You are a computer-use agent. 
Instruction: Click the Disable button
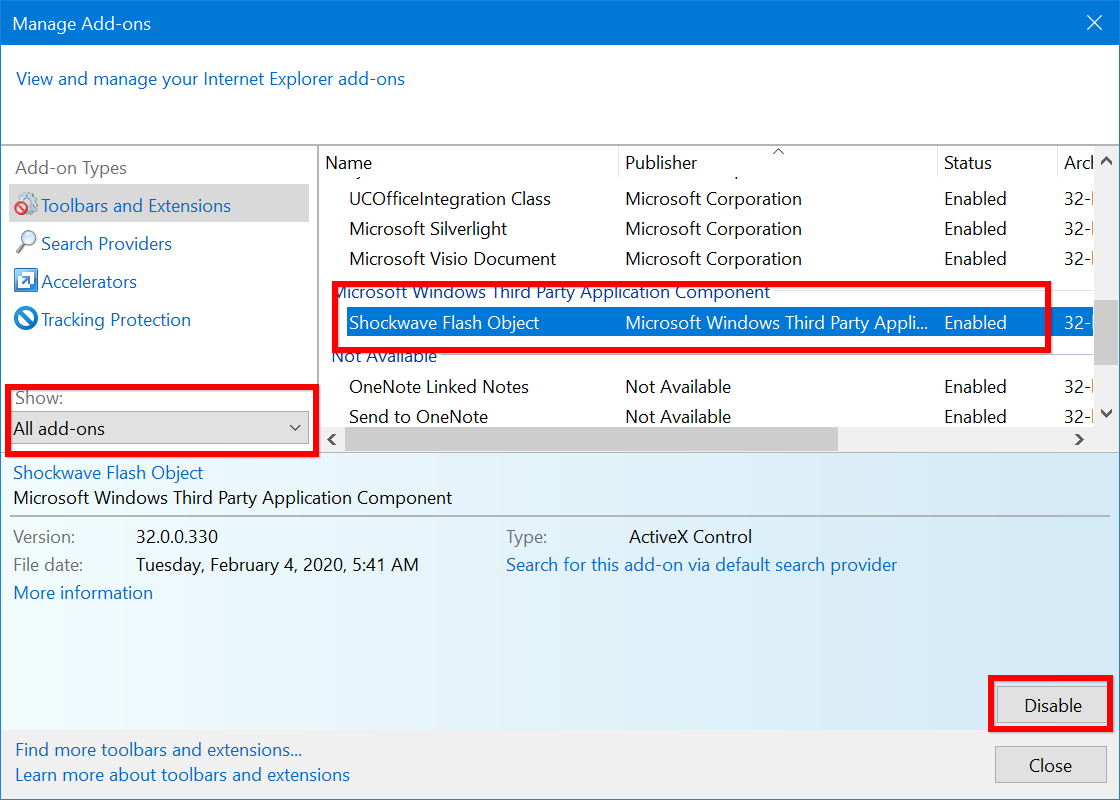pos(1052,705)
